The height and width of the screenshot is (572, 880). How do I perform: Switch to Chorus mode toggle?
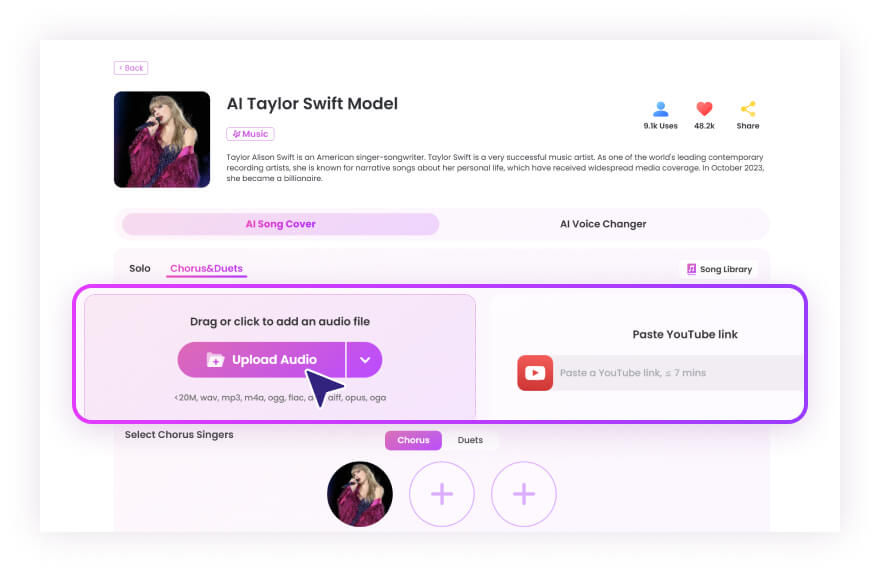tap(413, 440)
